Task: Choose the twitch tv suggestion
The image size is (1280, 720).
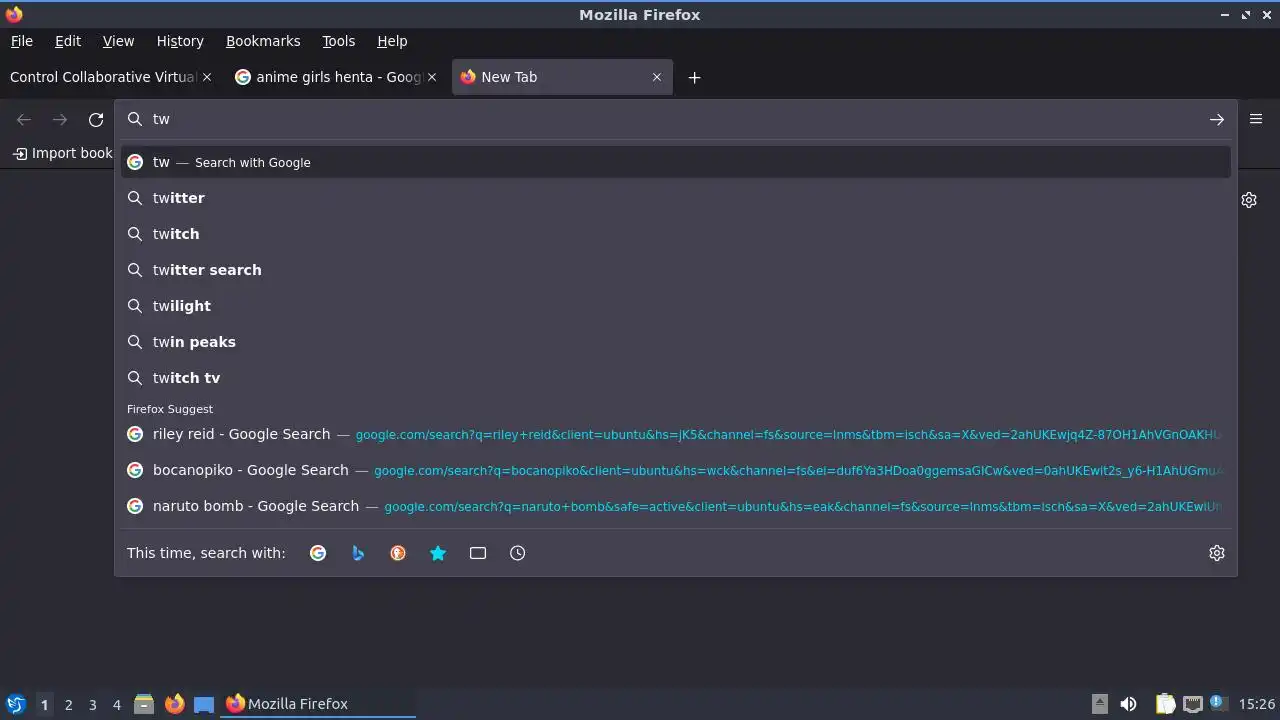Action: [676, 378]
